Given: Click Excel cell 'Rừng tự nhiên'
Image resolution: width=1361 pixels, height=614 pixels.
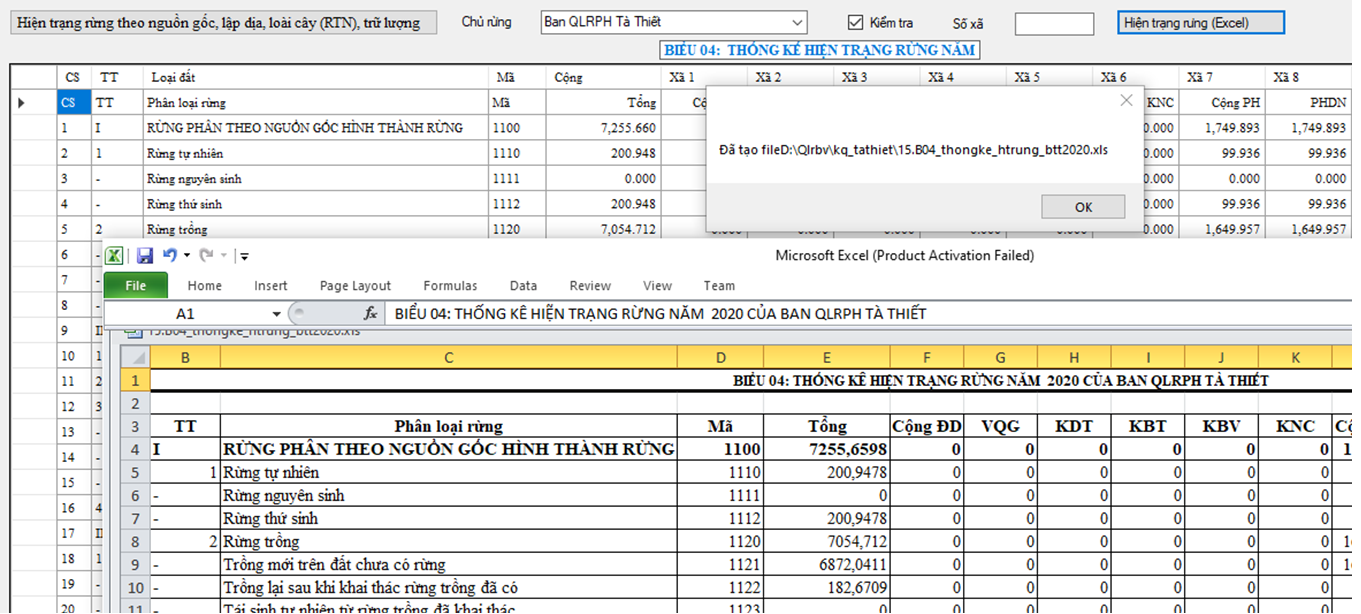Looking at the screenshot, I should click(x=448, y=472).
